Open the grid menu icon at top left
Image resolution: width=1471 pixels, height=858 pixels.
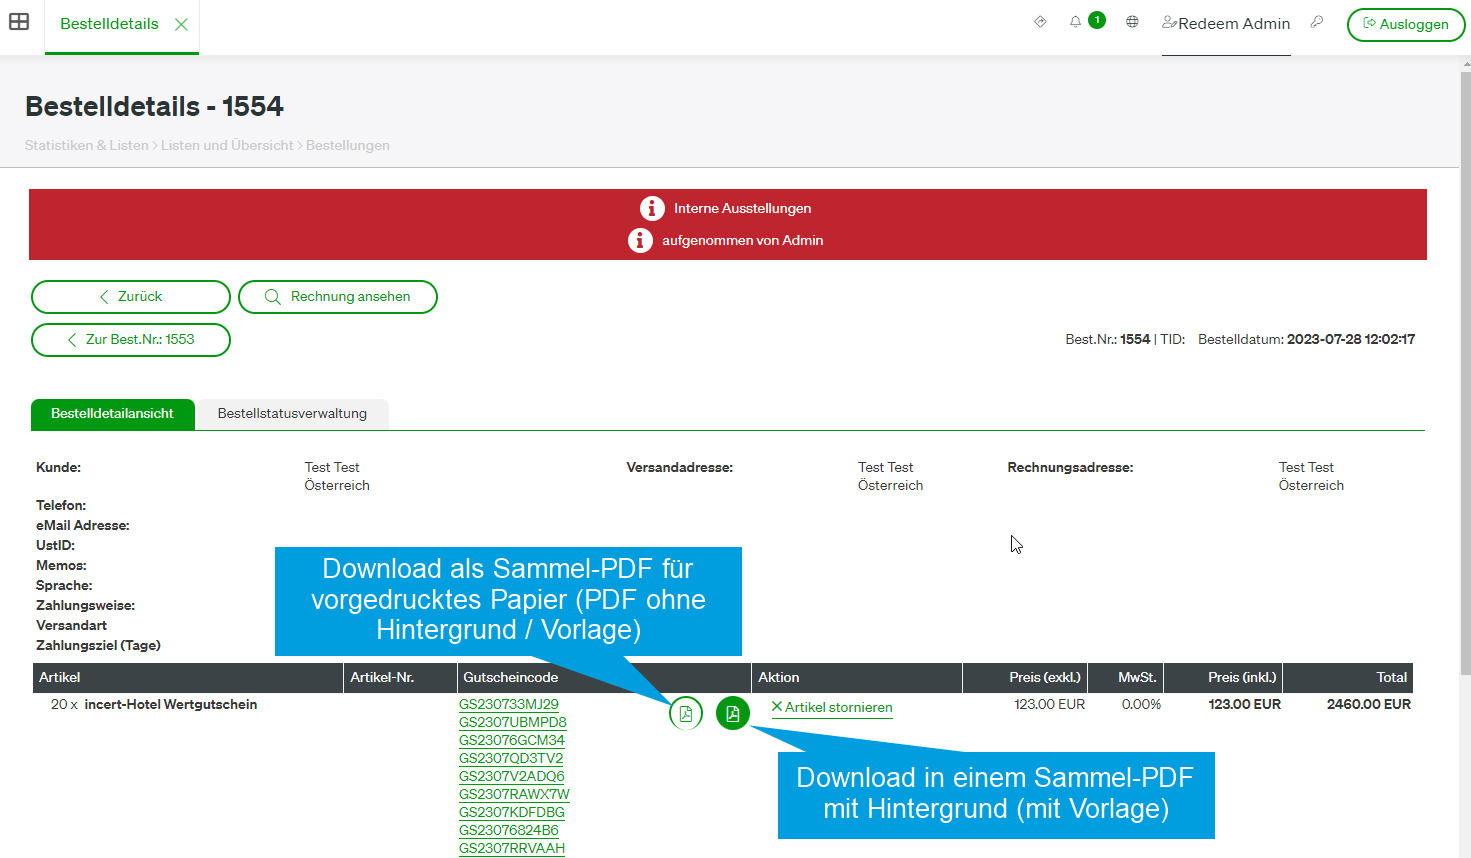point(19,21)
